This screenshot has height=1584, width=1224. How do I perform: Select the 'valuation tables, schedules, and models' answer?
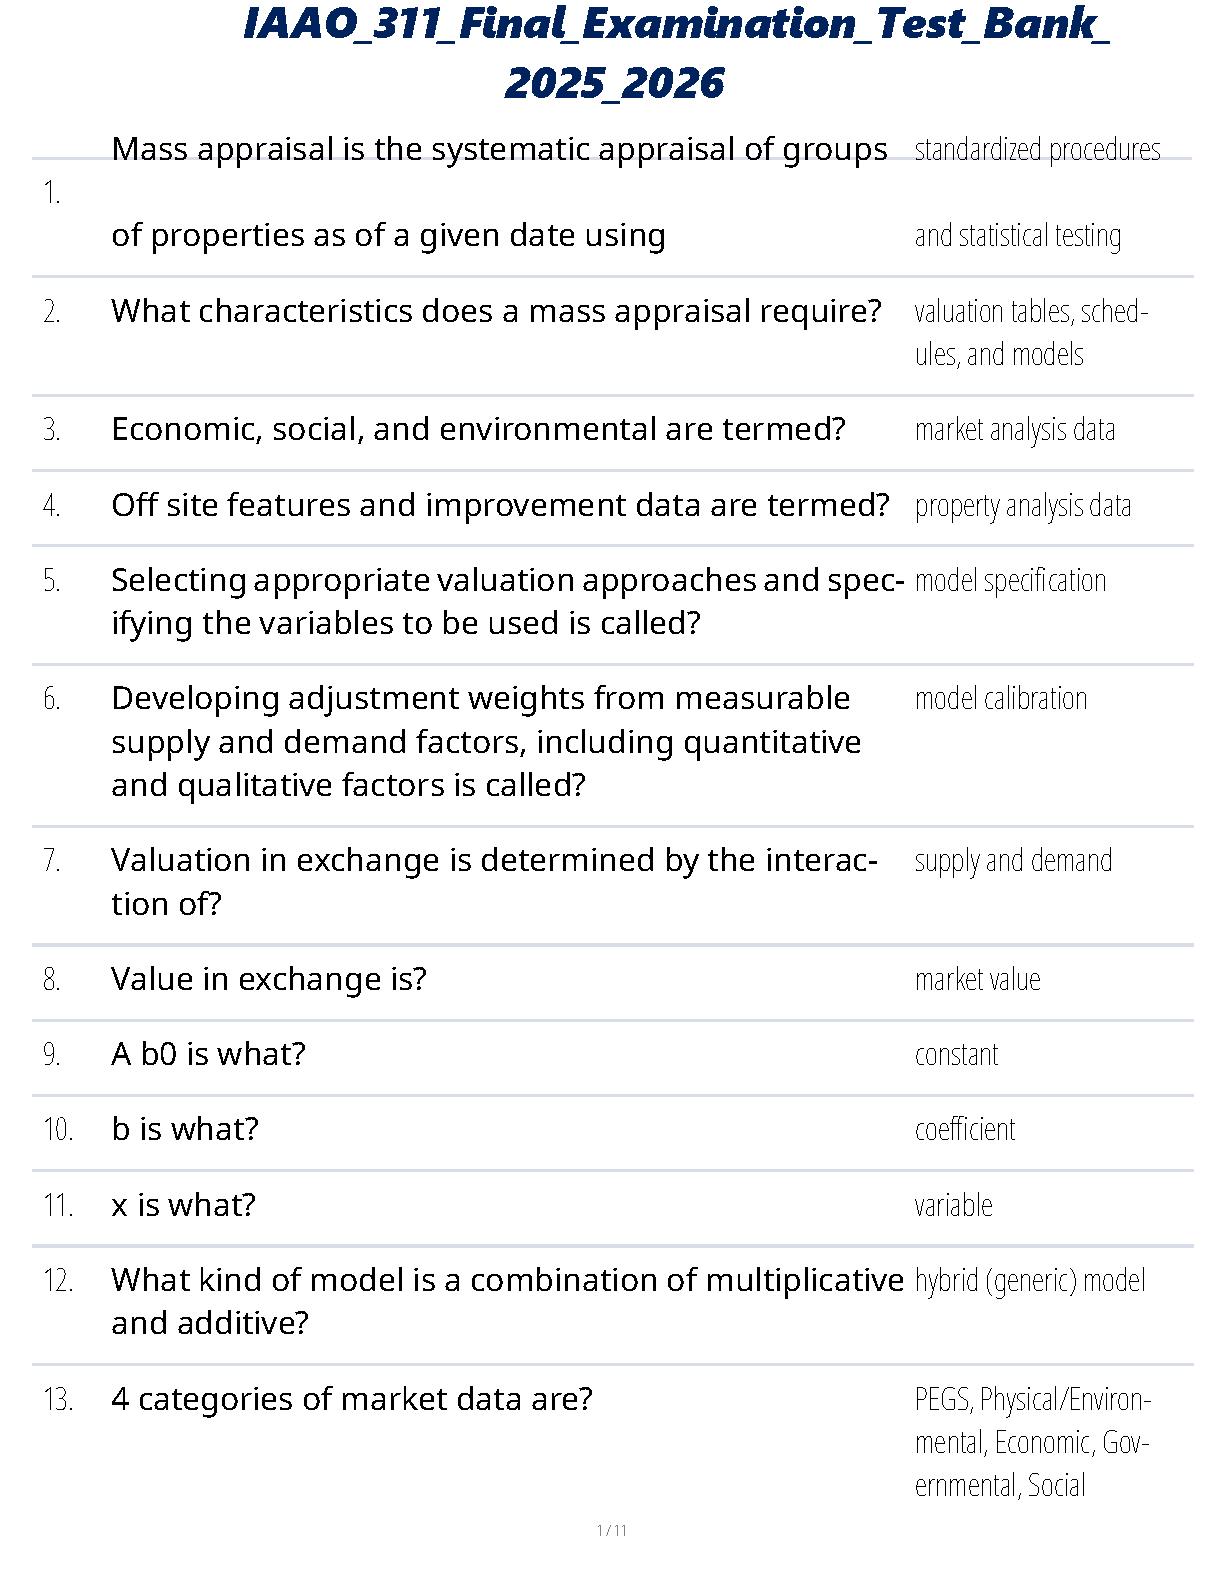tap(1030, 332)
